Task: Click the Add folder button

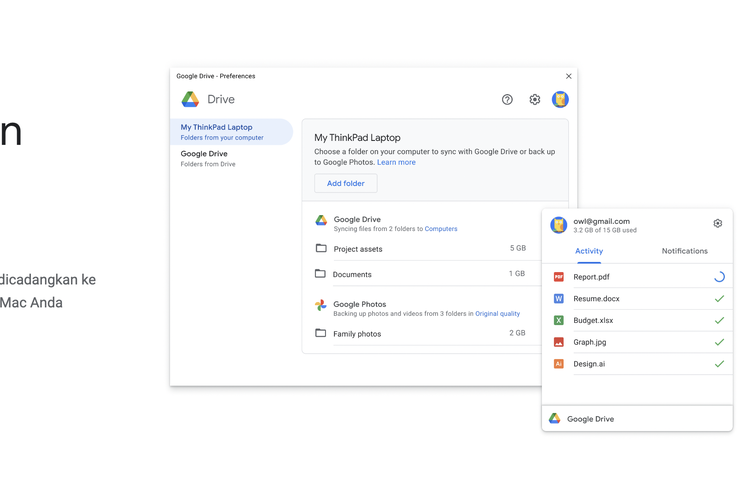Action: pyautogui.click(x=345, y=184)
